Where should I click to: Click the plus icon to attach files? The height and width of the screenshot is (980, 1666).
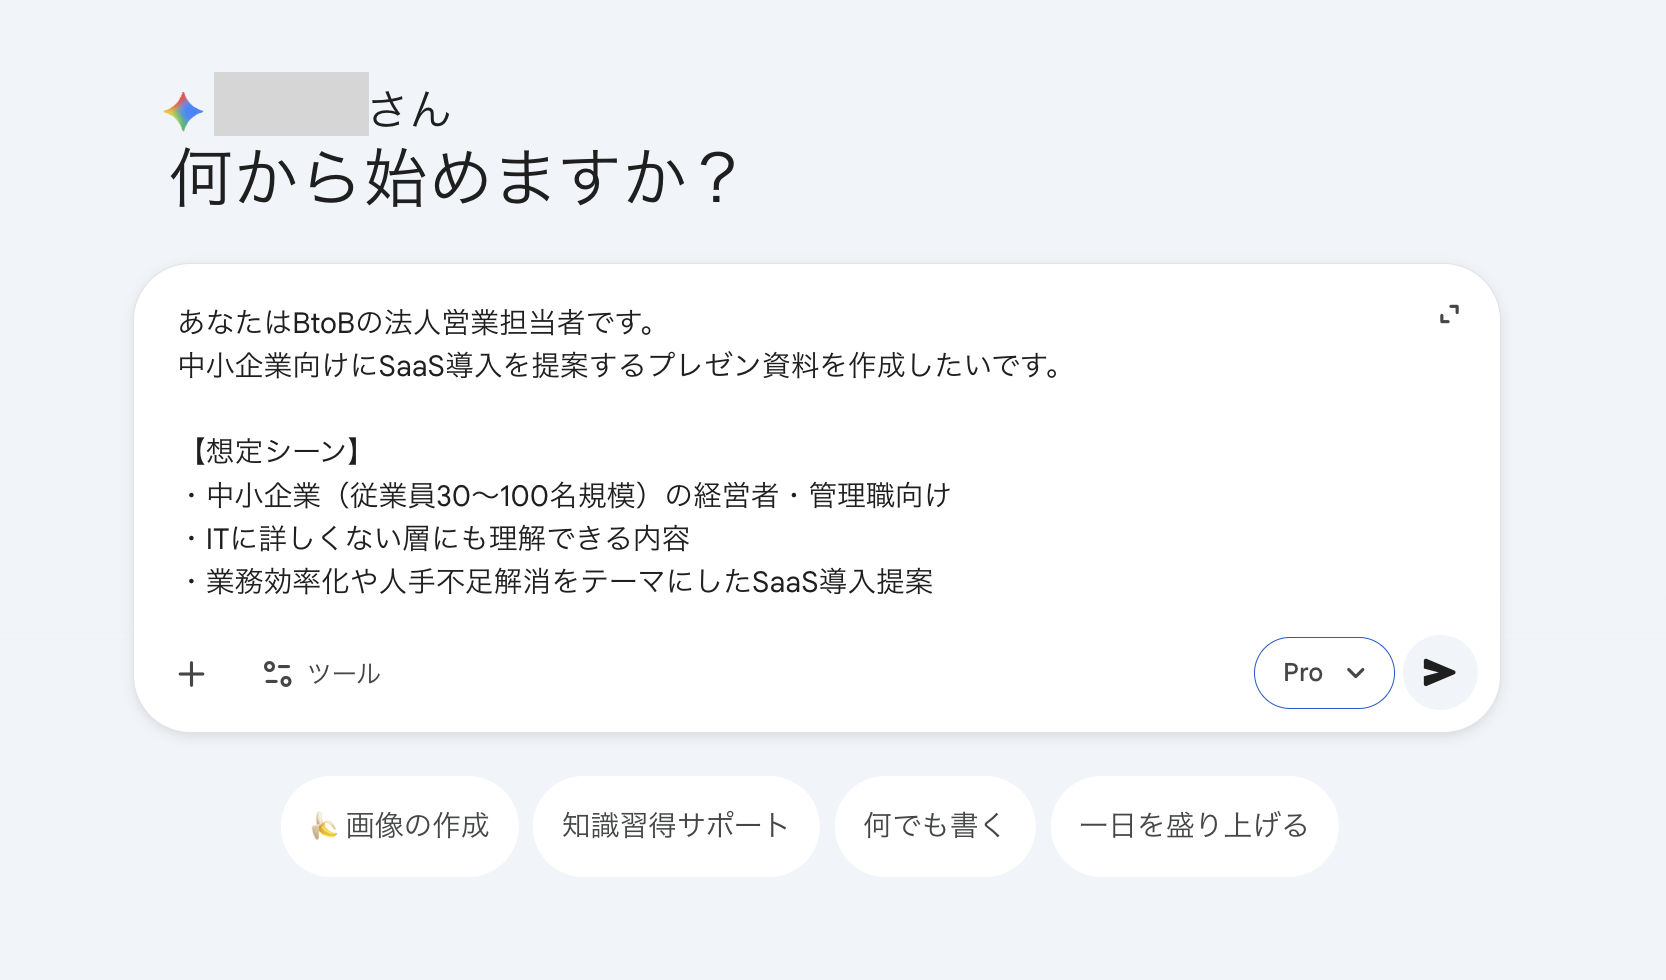192,673
